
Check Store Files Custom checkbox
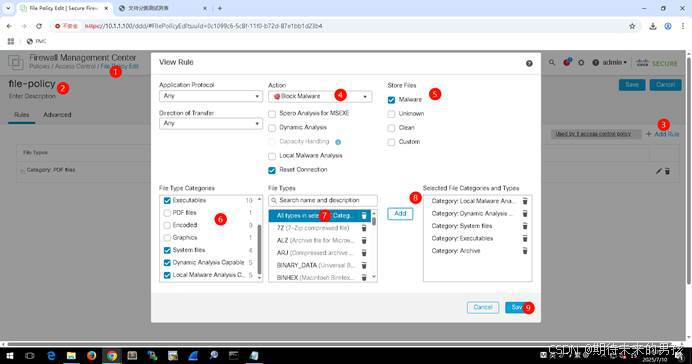pyautogui.click(x=391, y=143)
